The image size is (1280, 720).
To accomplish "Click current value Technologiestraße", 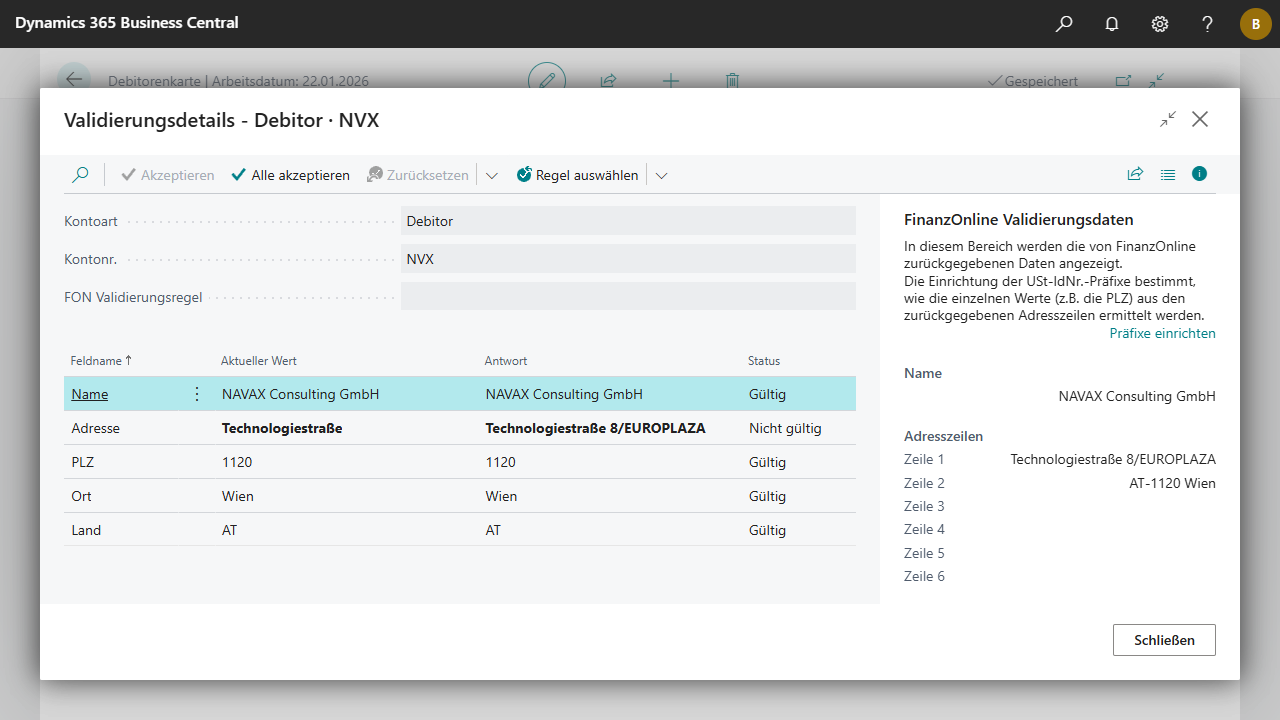I will 282,428.
